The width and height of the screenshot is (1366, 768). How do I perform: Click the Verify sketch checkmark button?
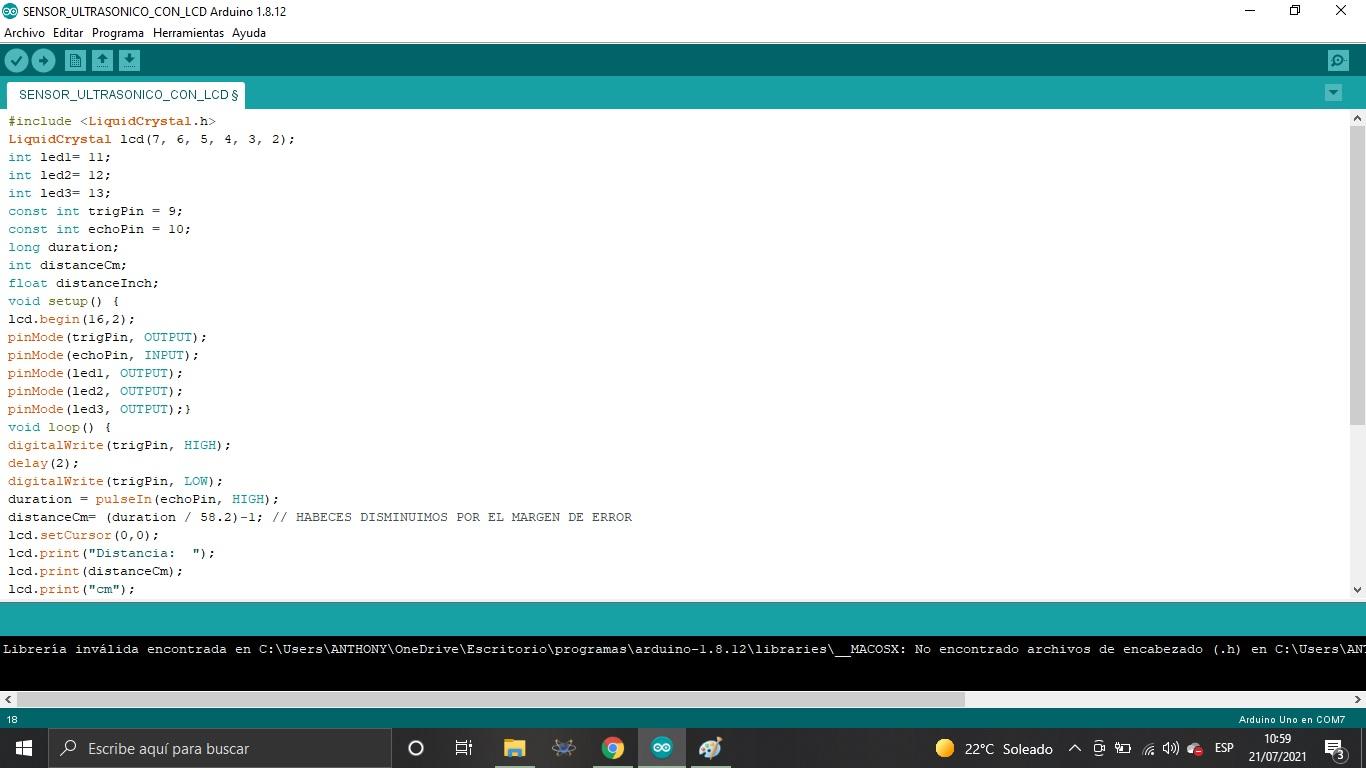pyautogui.click(x=16, y=61)
